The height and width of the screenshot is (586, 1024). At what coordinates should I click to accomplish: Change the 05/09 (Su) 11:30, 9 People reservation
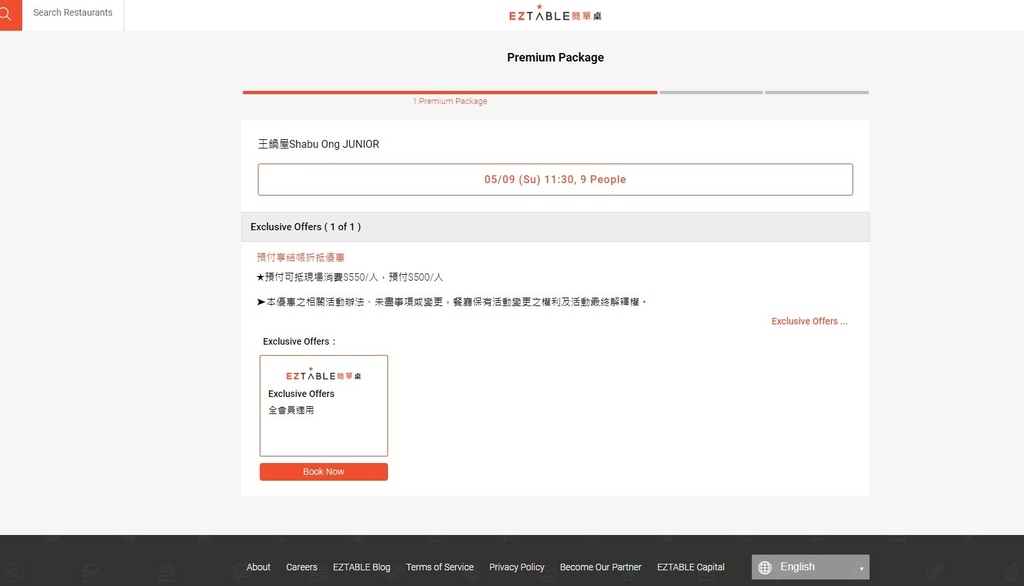coord(555,180)
